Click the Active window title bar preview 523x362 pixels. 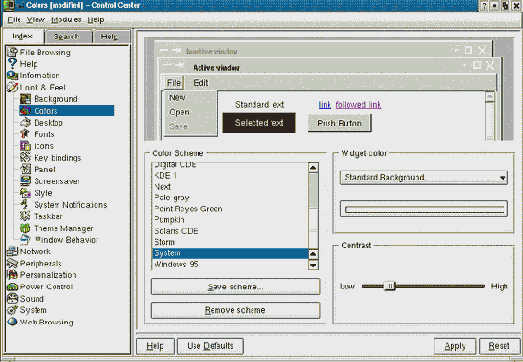coord(329,66)
